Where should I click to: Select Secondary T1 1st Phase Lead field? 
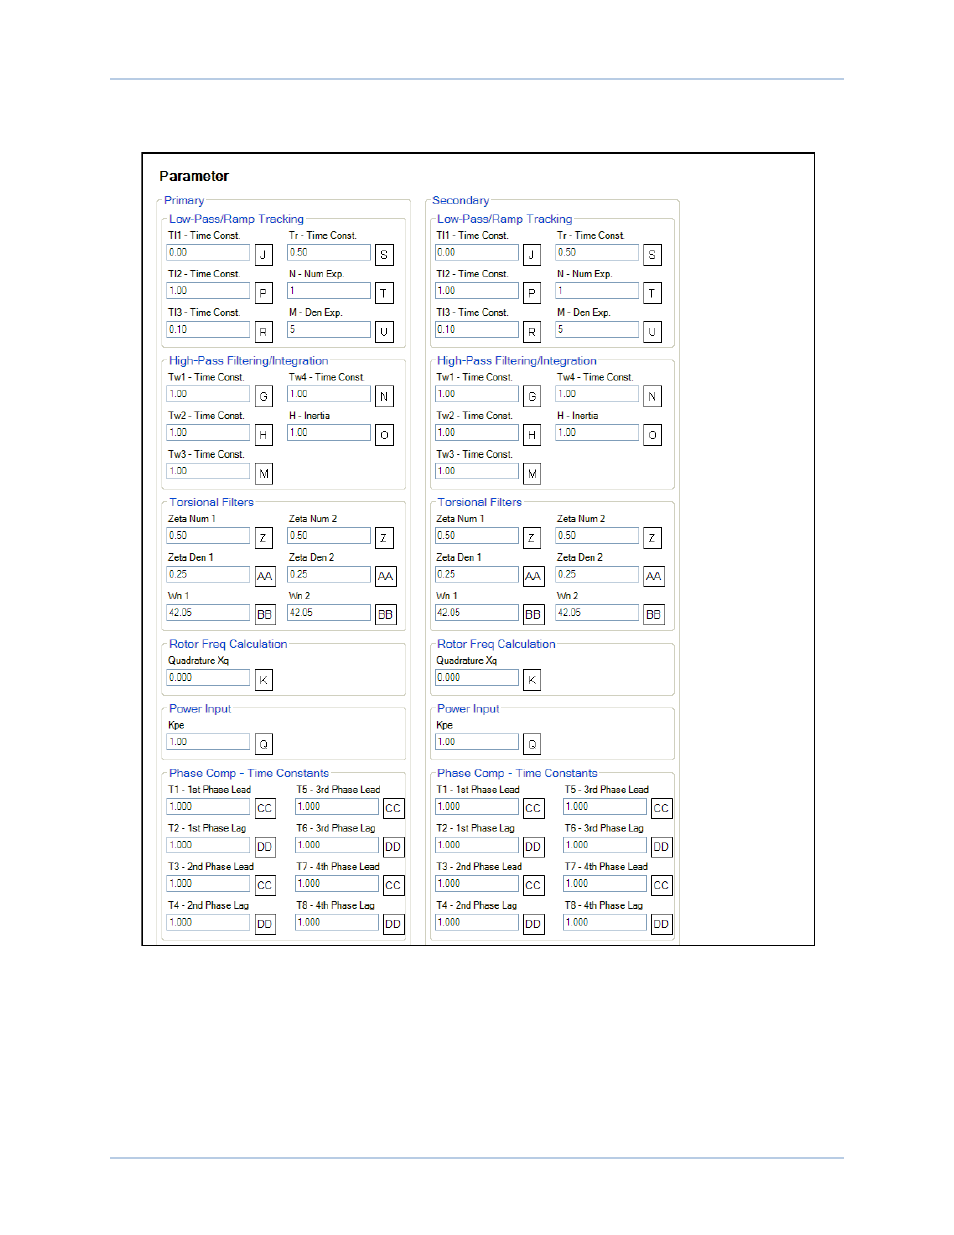click(477, 807)
